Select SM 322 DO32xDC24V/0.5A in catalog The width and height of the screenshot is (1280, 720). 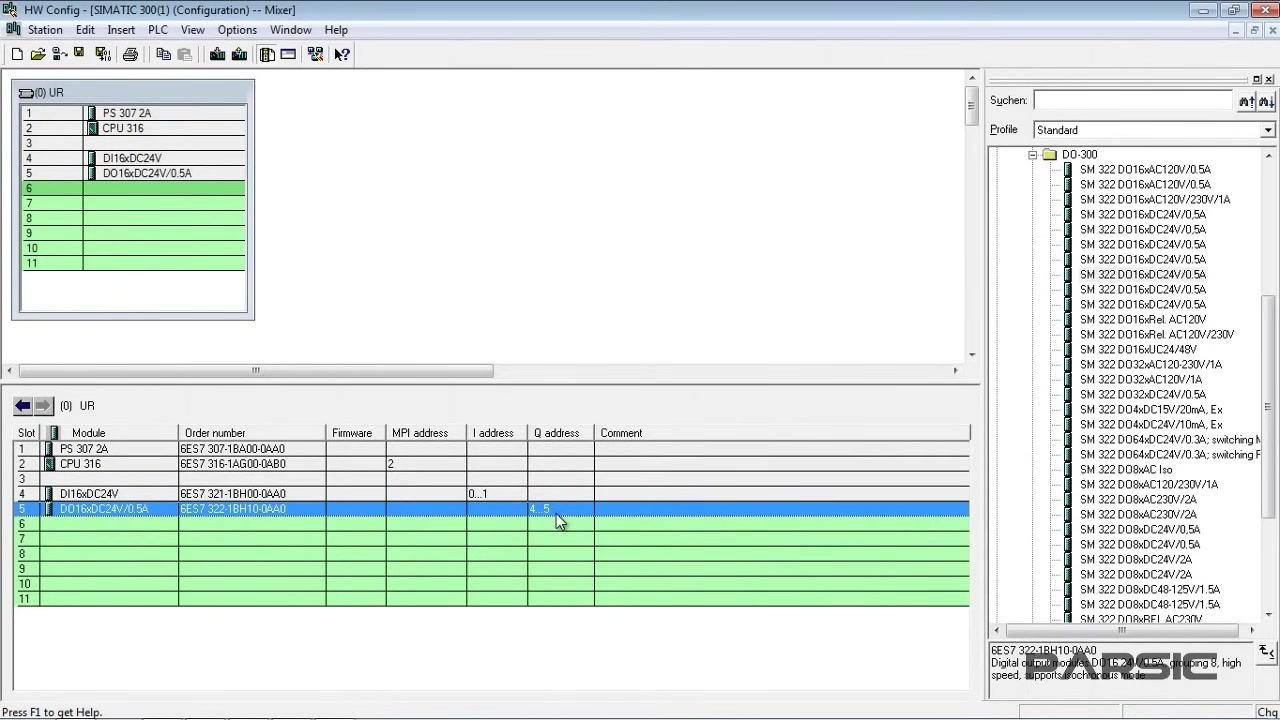click(x=1143, y=394)
